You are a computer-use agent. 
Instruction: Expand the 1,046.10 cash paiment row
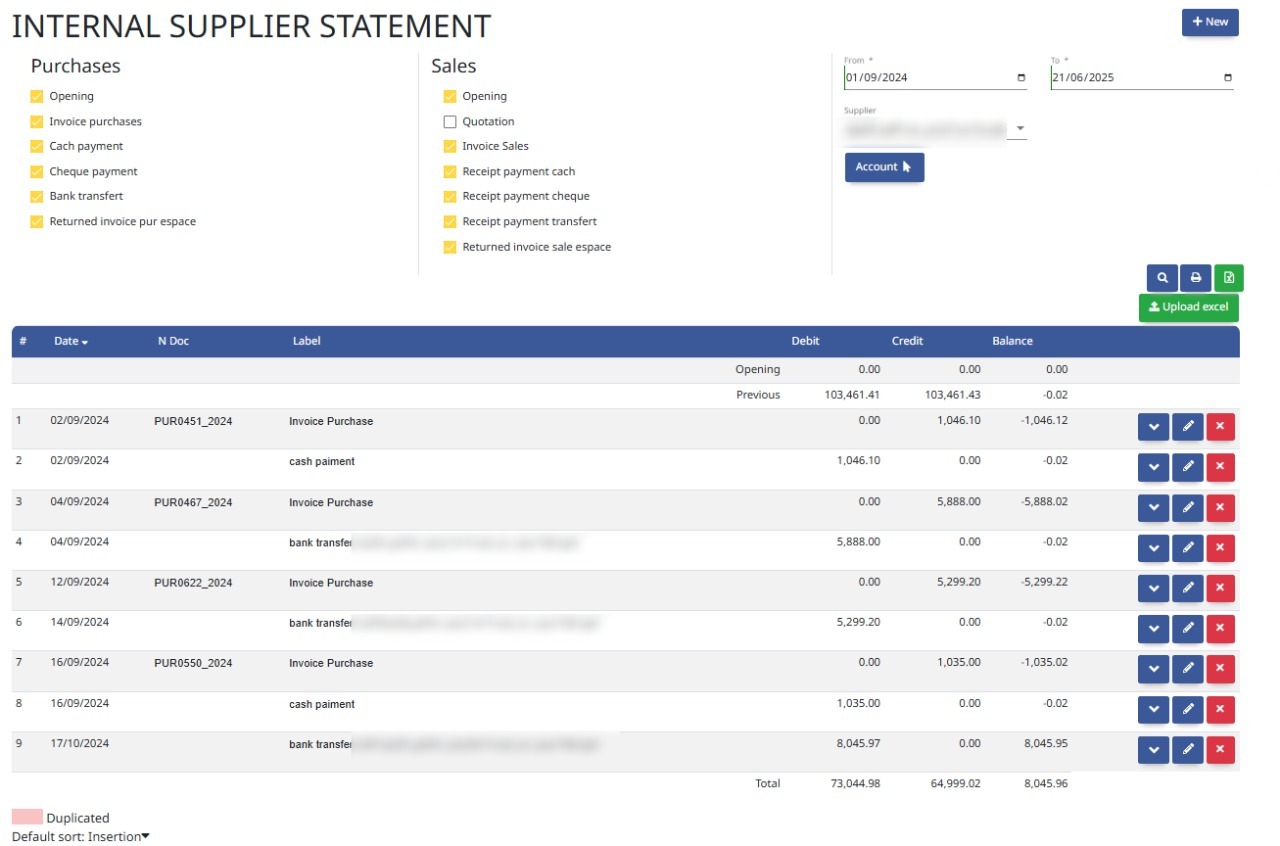point(1154,467)
